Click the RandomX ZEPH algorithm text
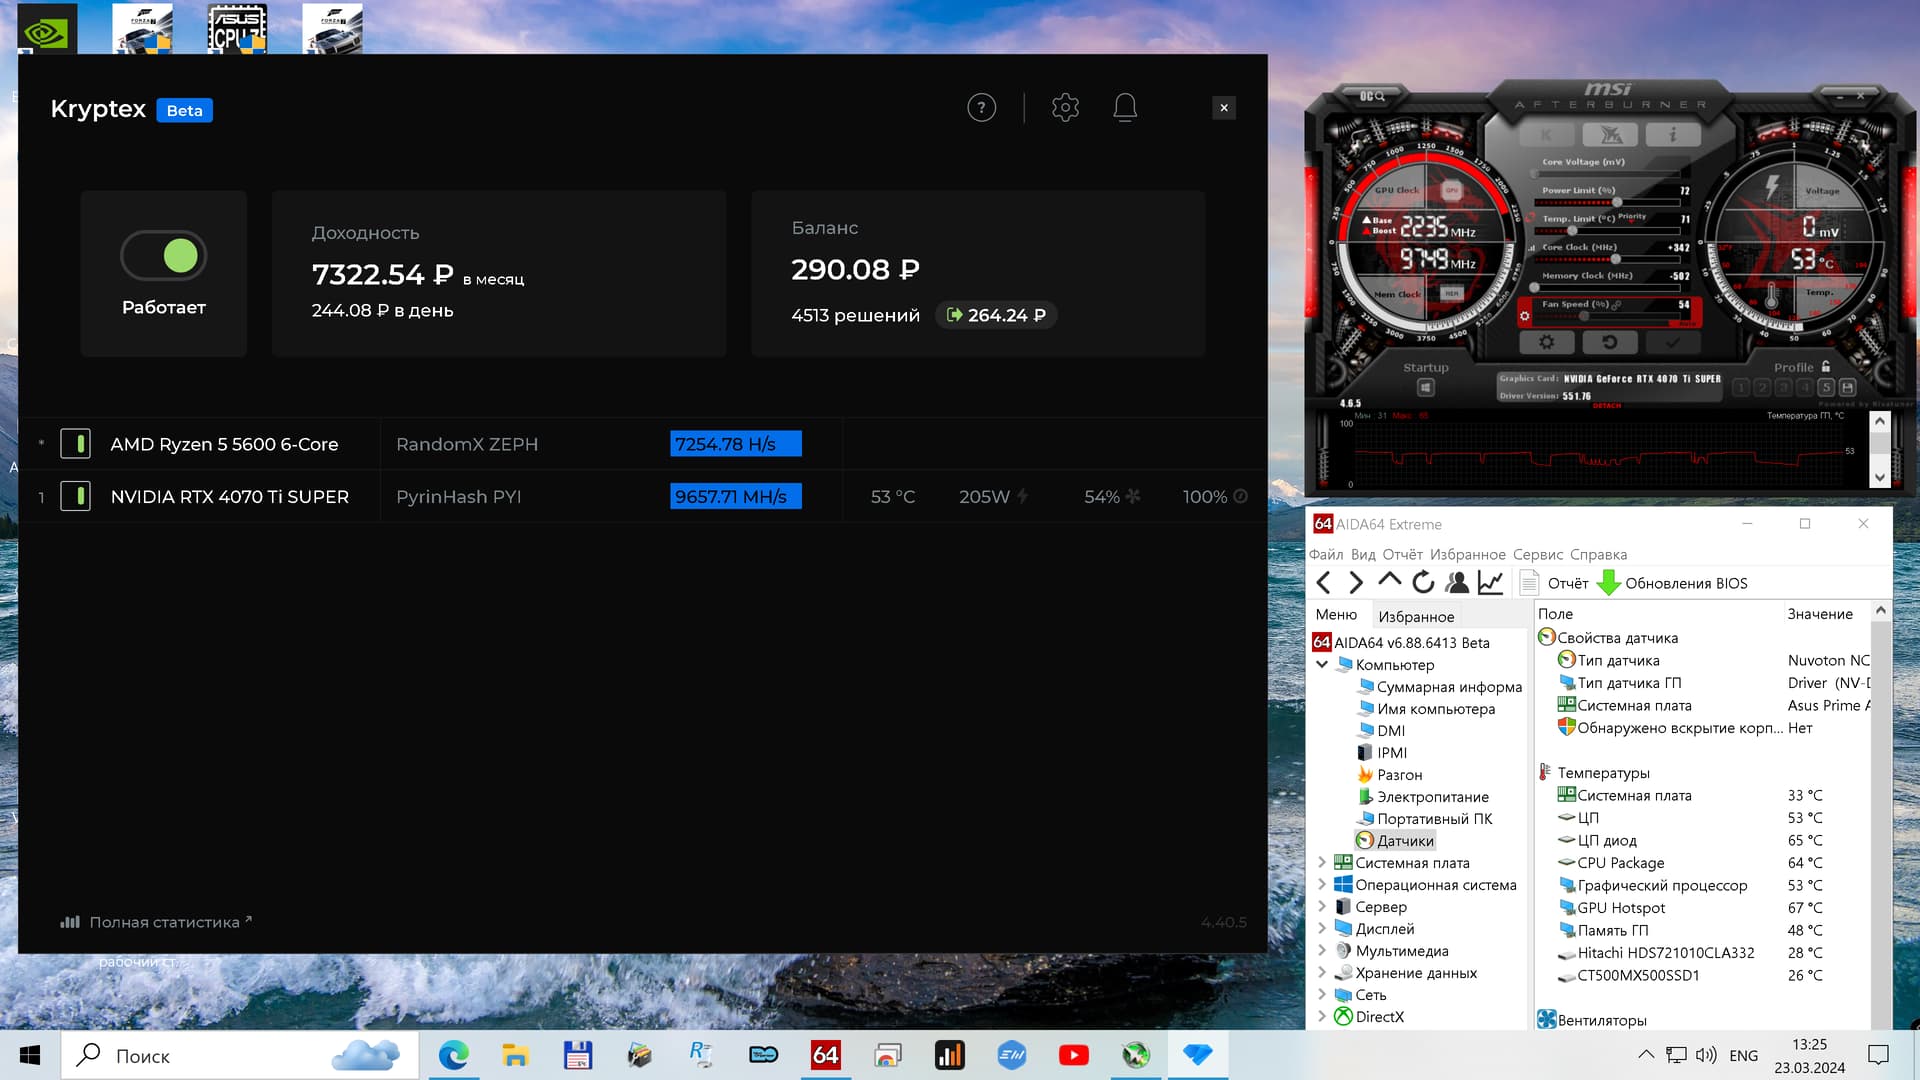This screenshot has height=1080, width=1920. [x=467, y=444]
